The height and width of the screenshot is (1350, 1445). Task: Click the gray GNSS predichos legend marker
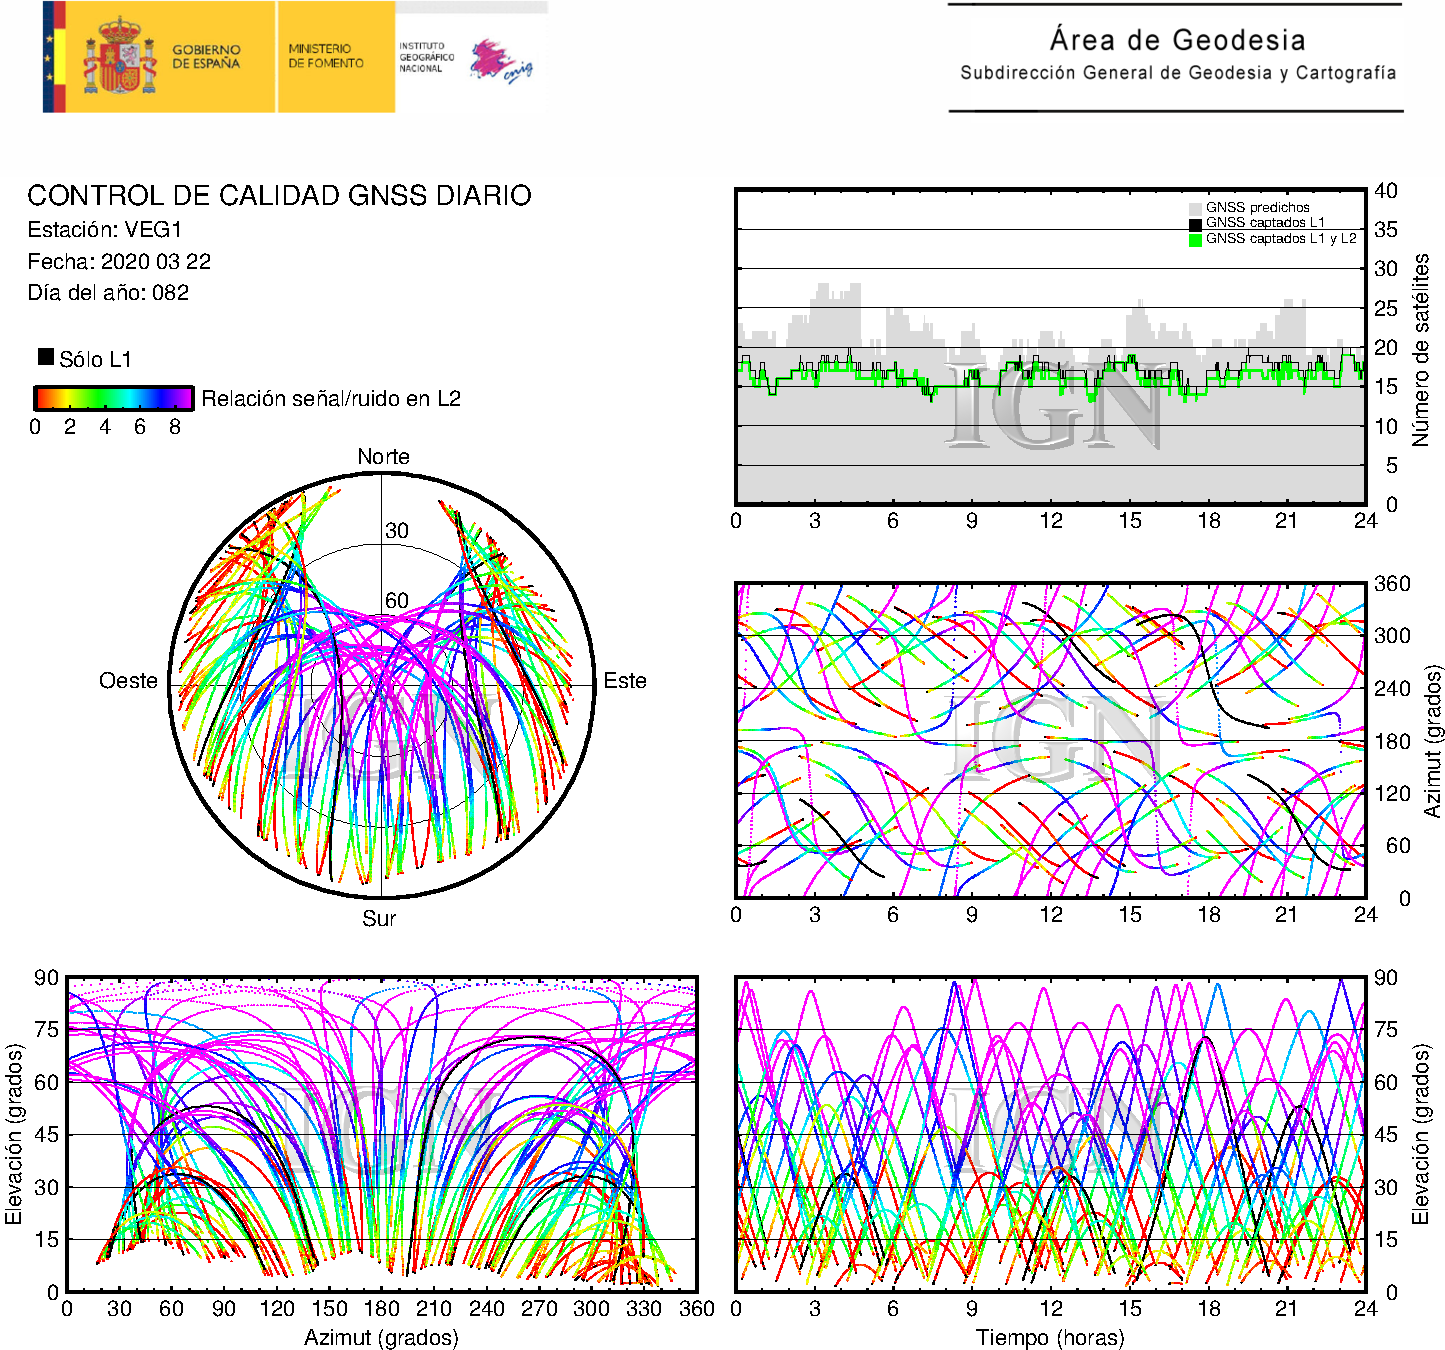1195,208
